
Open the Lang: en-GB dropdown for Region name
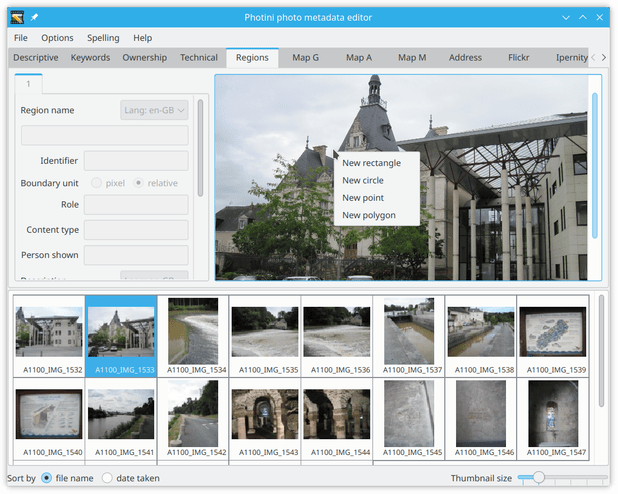pyautogui.click(x=154, y=110)
